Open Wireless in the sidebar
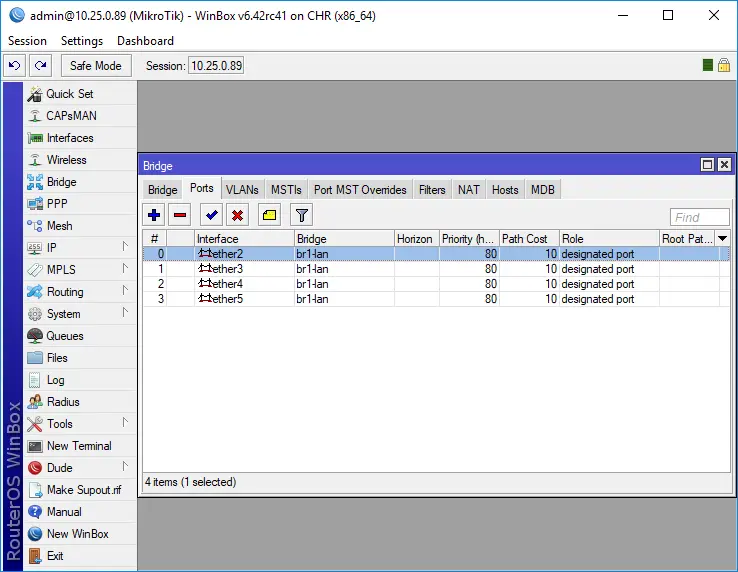Viewport: 738px width, 572px height. (x=80, y=160)
